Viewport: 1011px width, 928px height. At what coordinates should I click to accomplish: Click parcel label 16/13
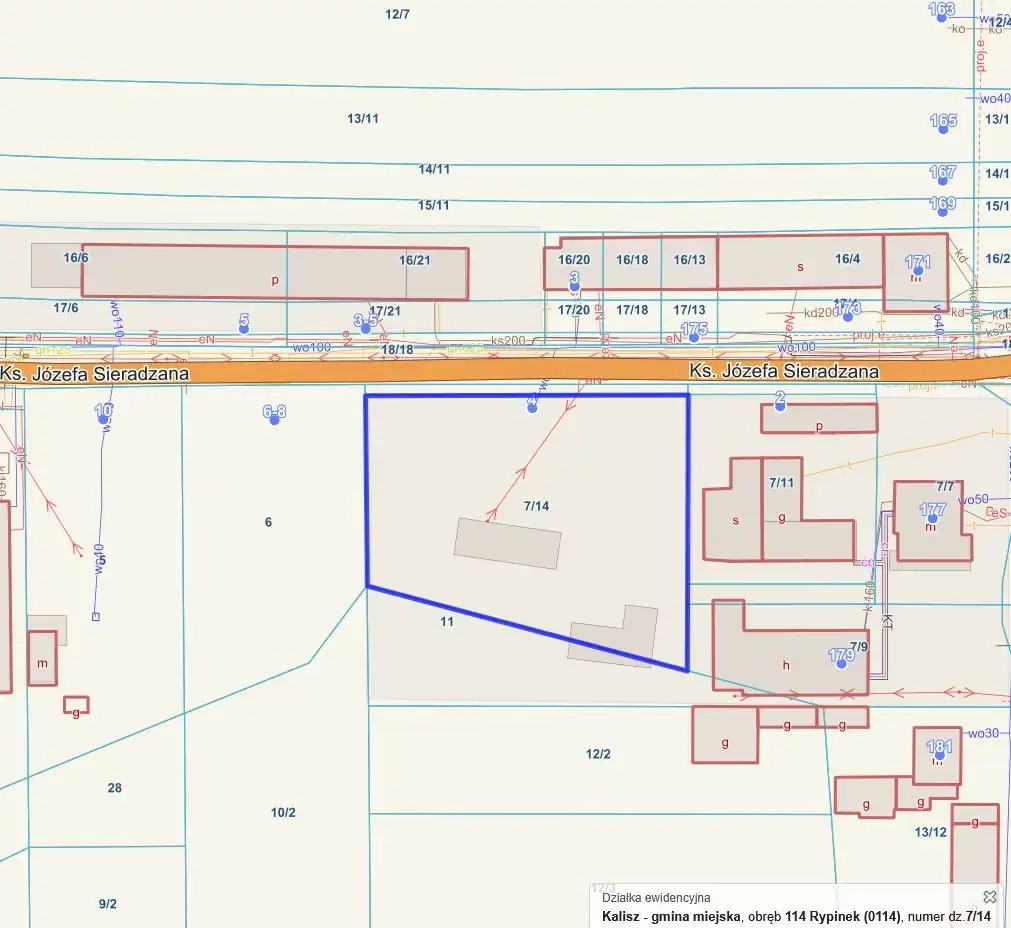[689, 260]
